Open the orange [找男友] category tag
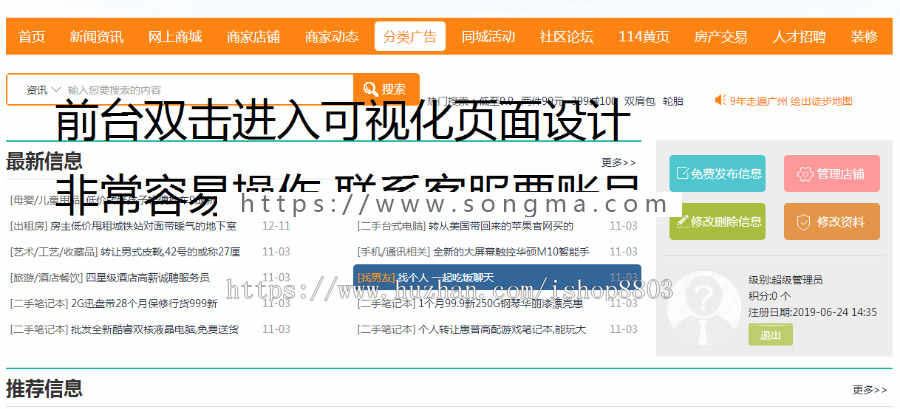900x409 pixels. coord(377,278)
